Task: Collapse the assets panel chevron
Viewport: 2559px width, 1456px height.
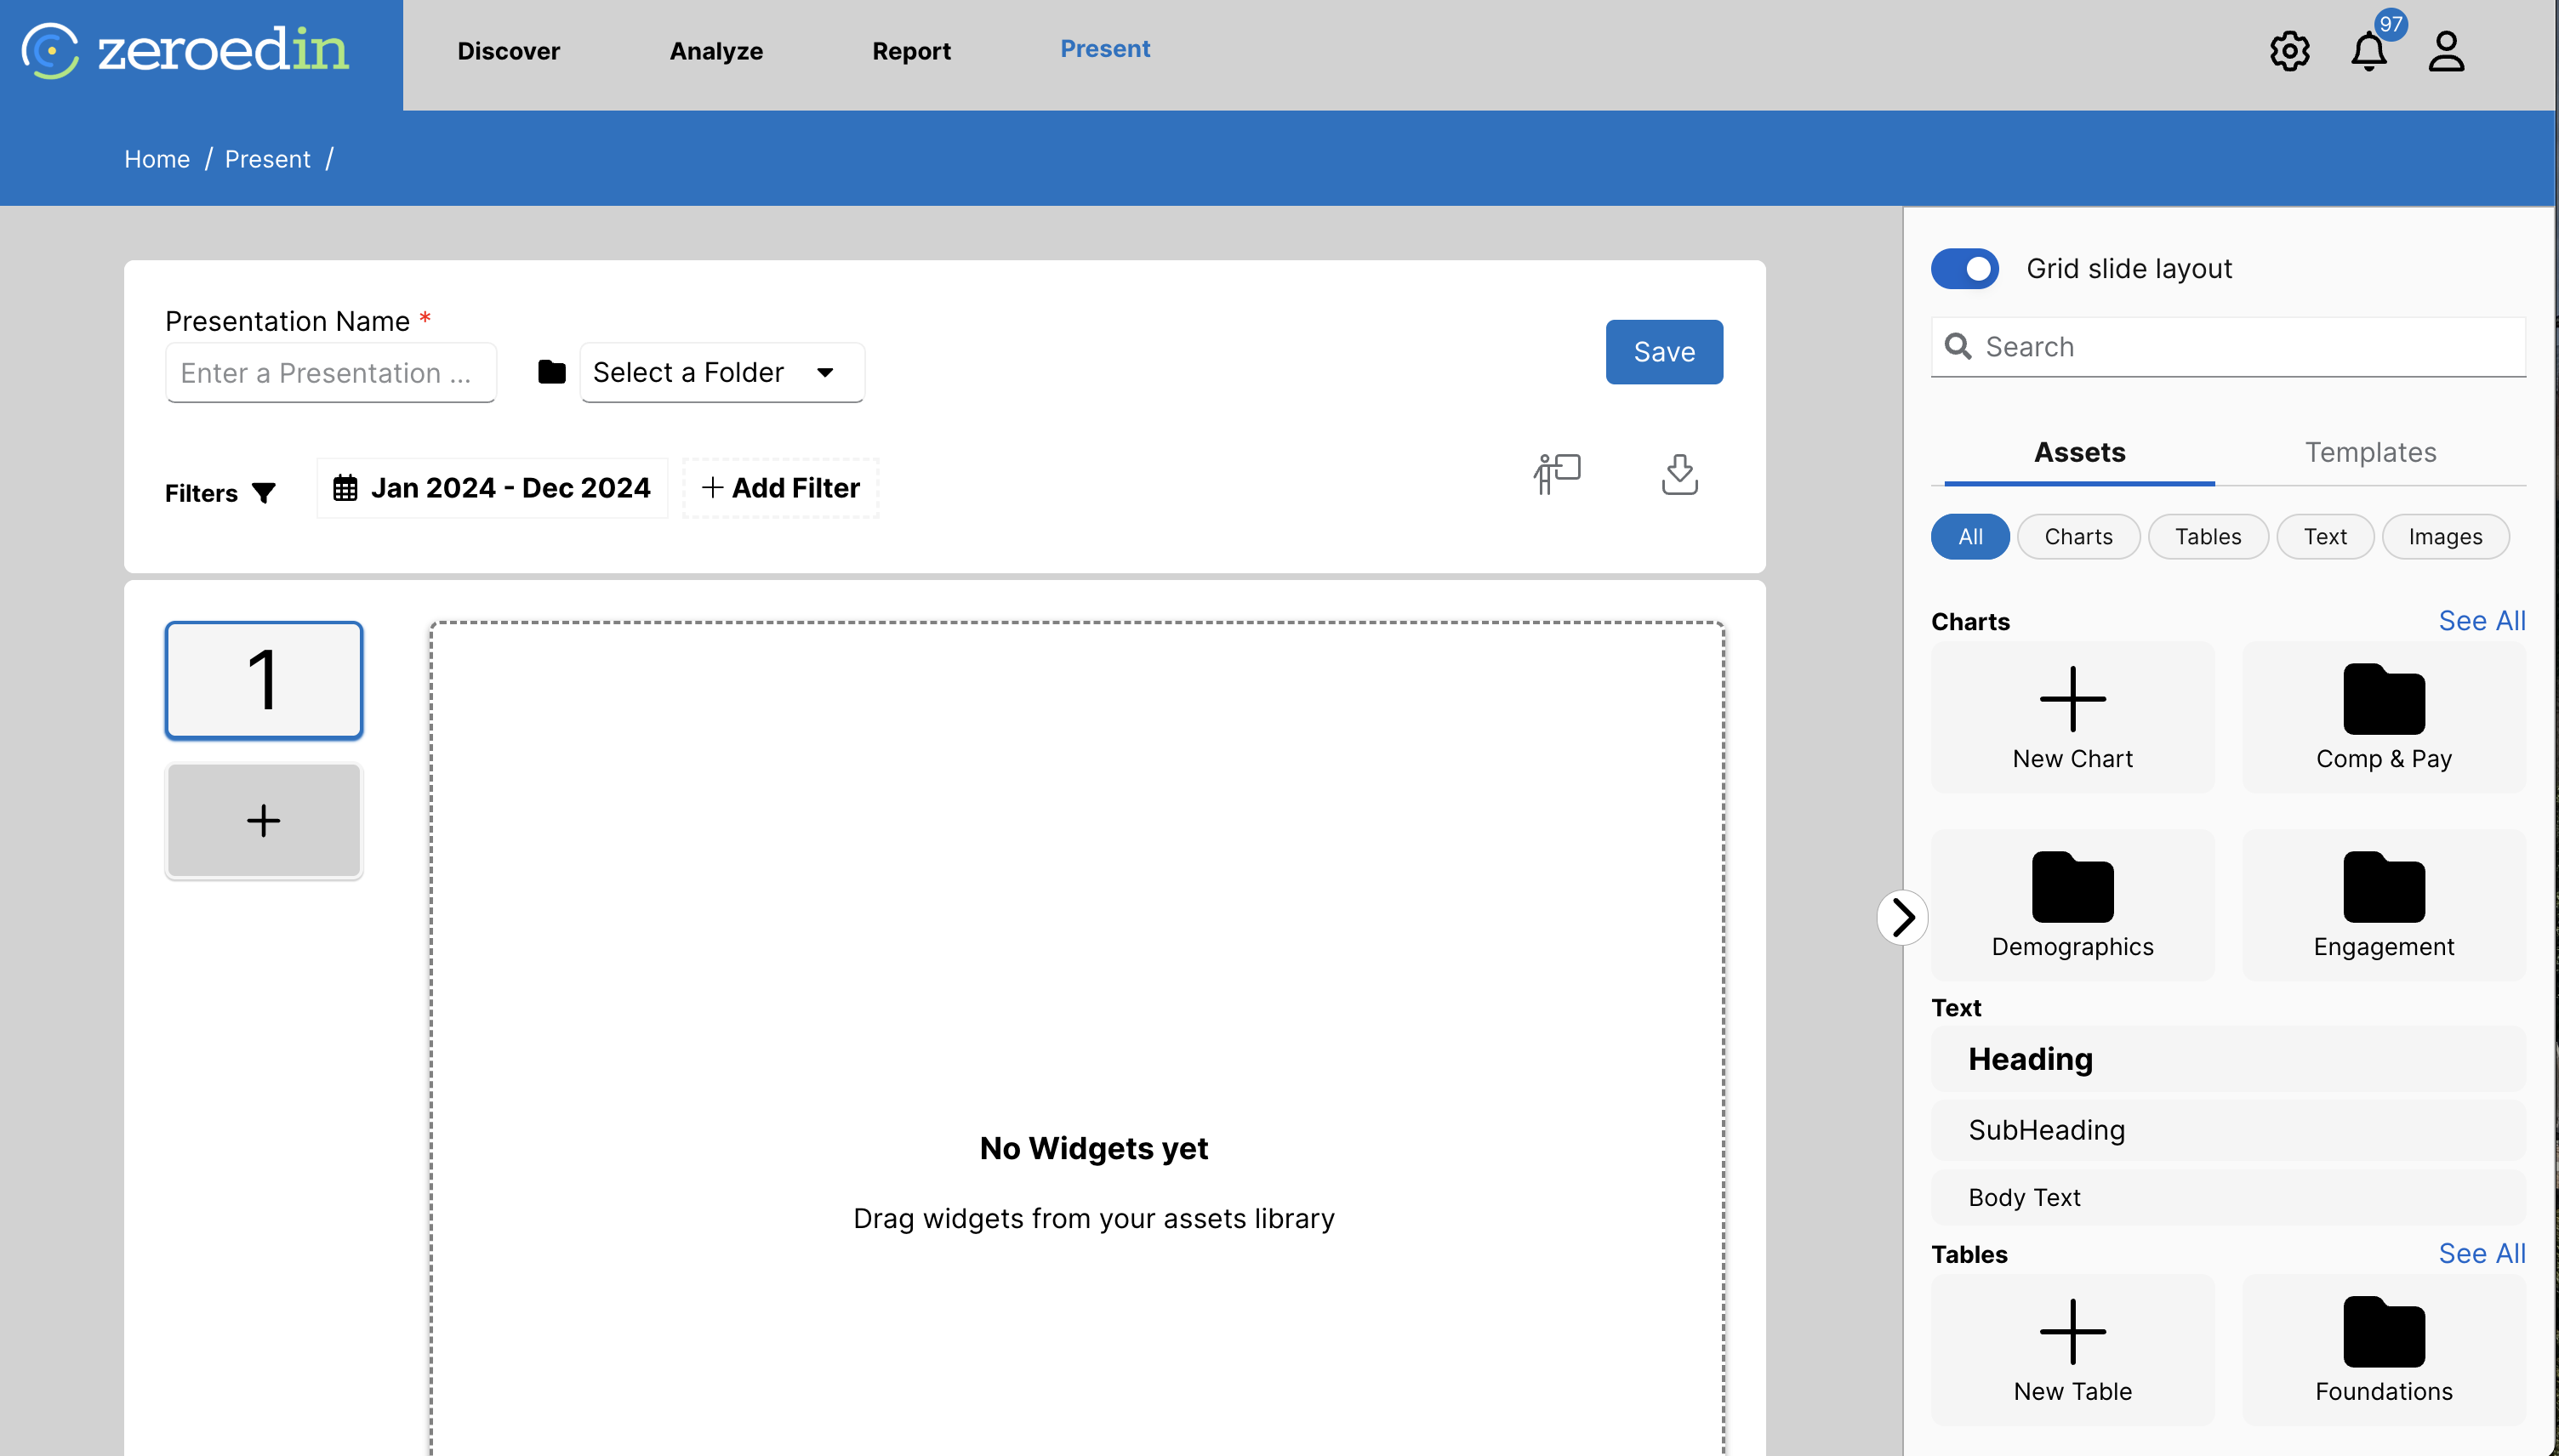Action: [1902, 916]
